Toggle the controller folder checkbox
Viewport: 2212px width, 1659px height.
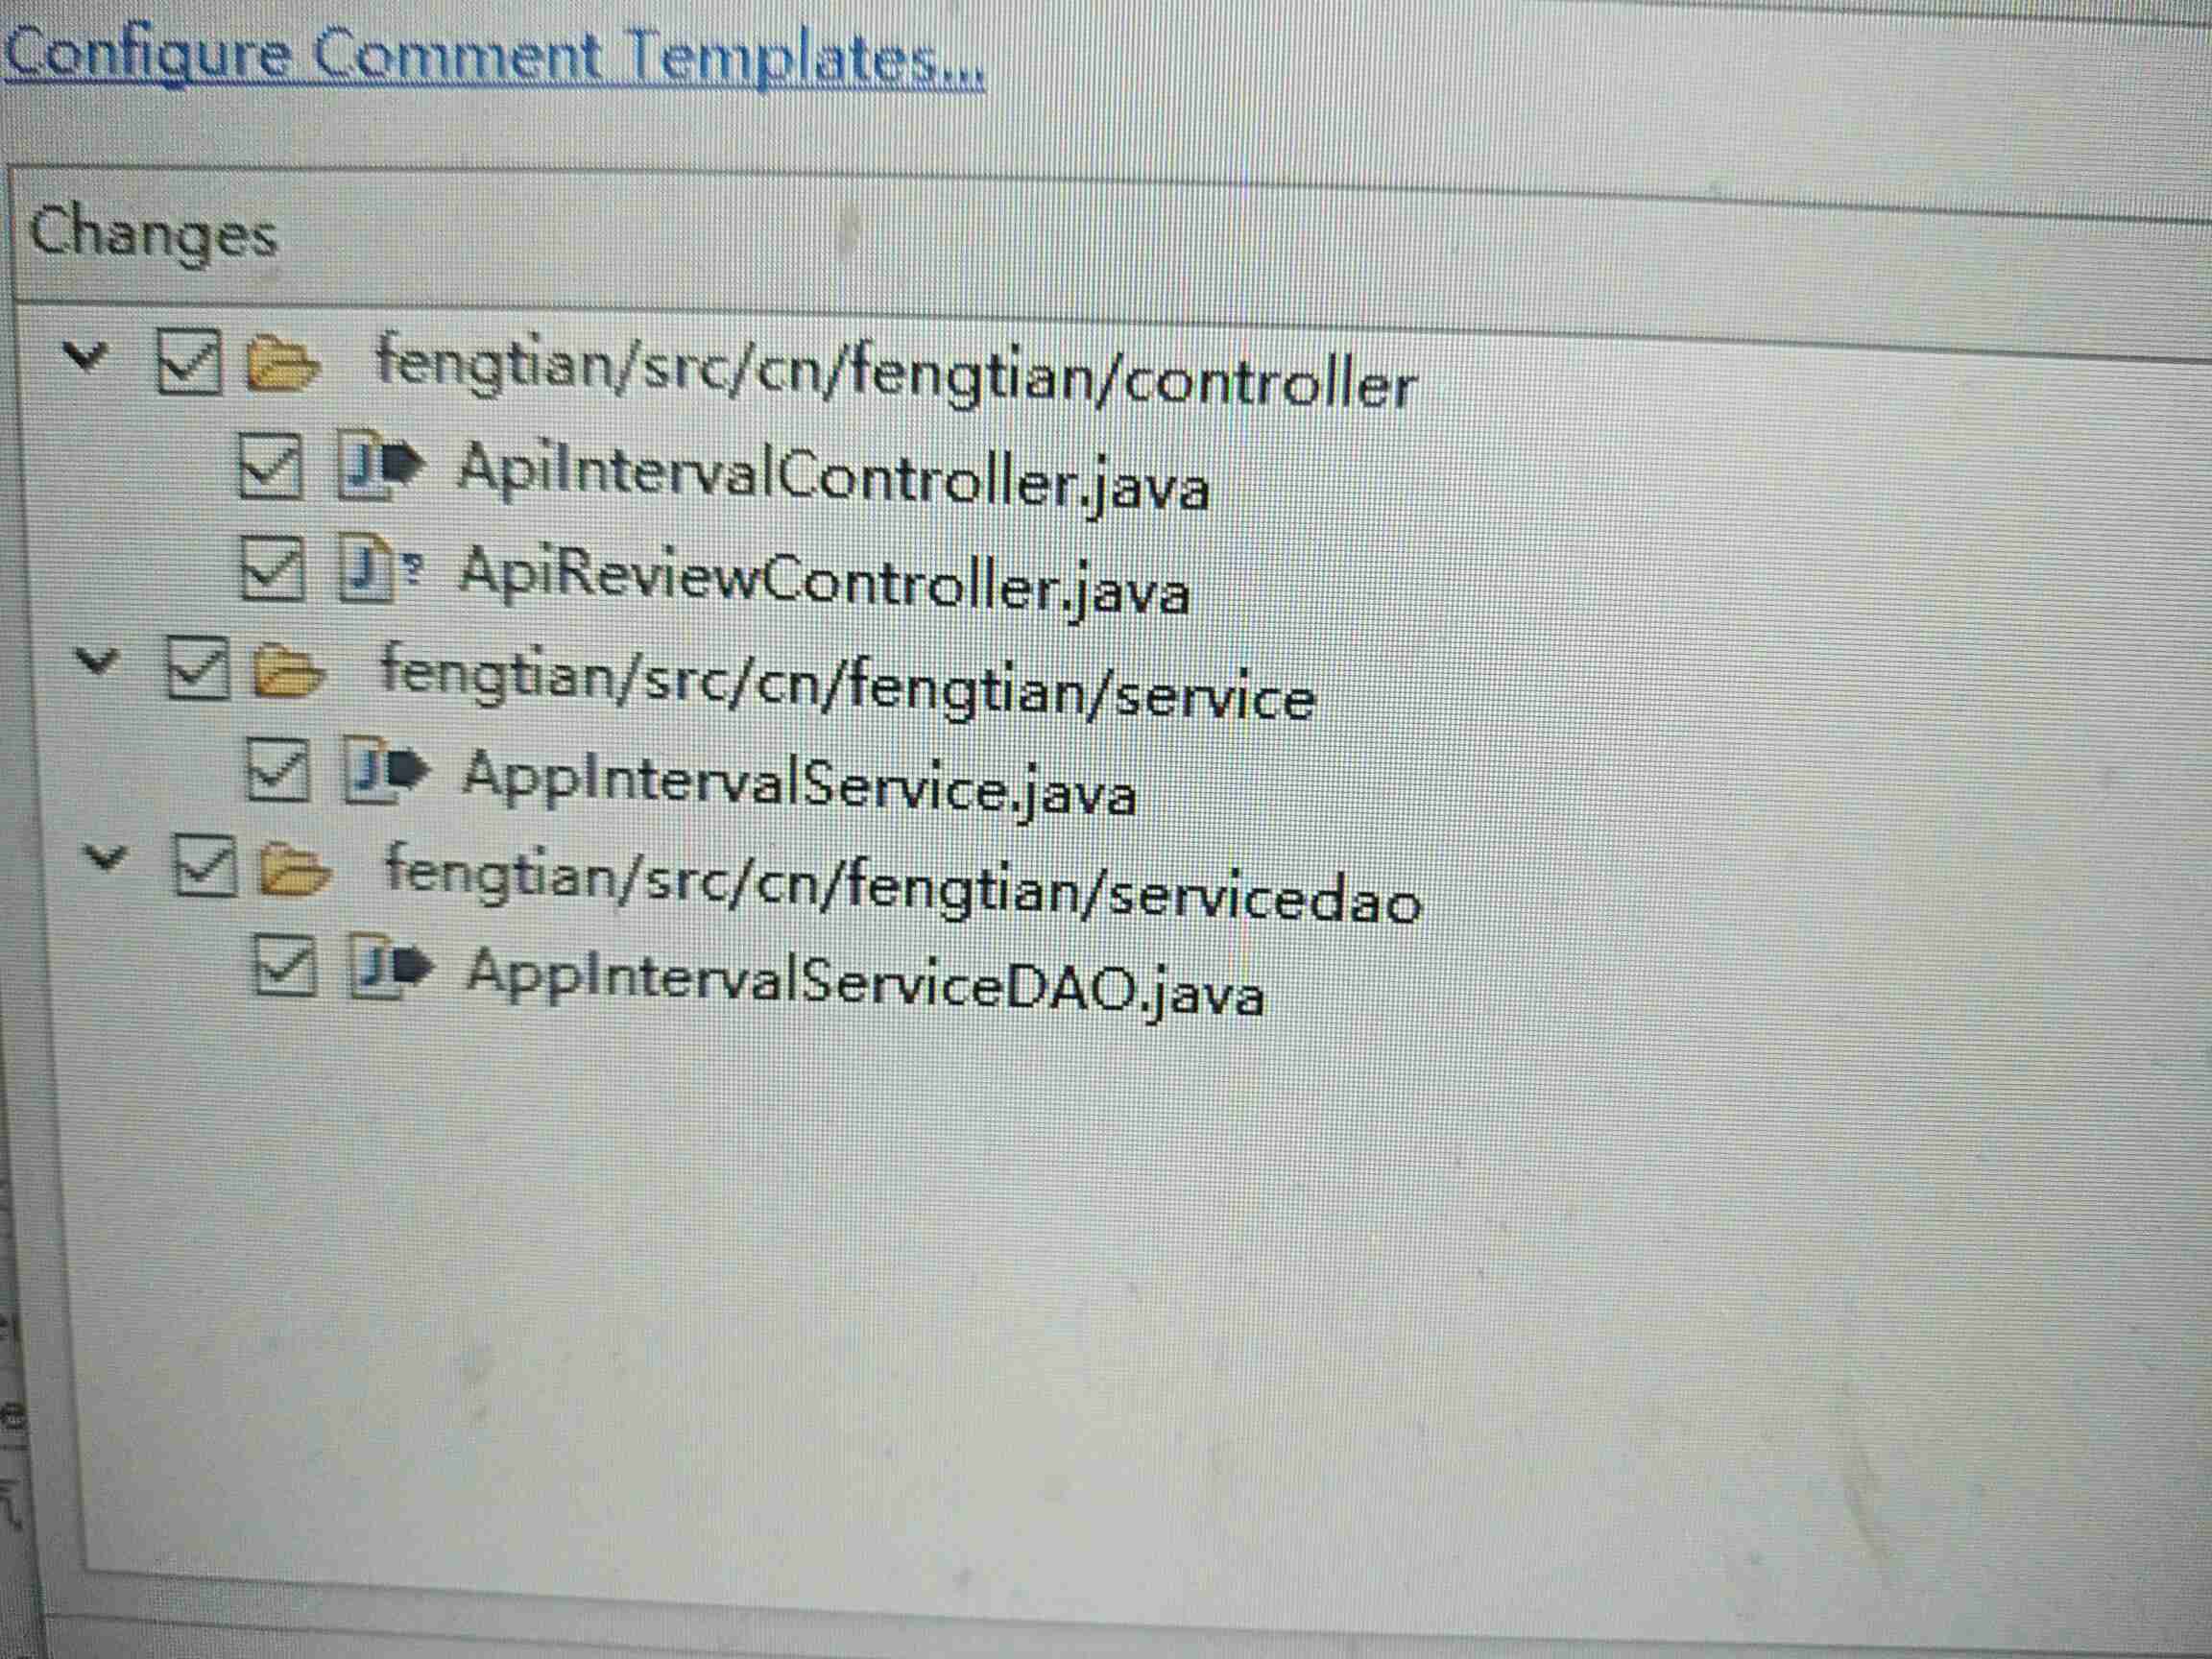tap(188, 362)
